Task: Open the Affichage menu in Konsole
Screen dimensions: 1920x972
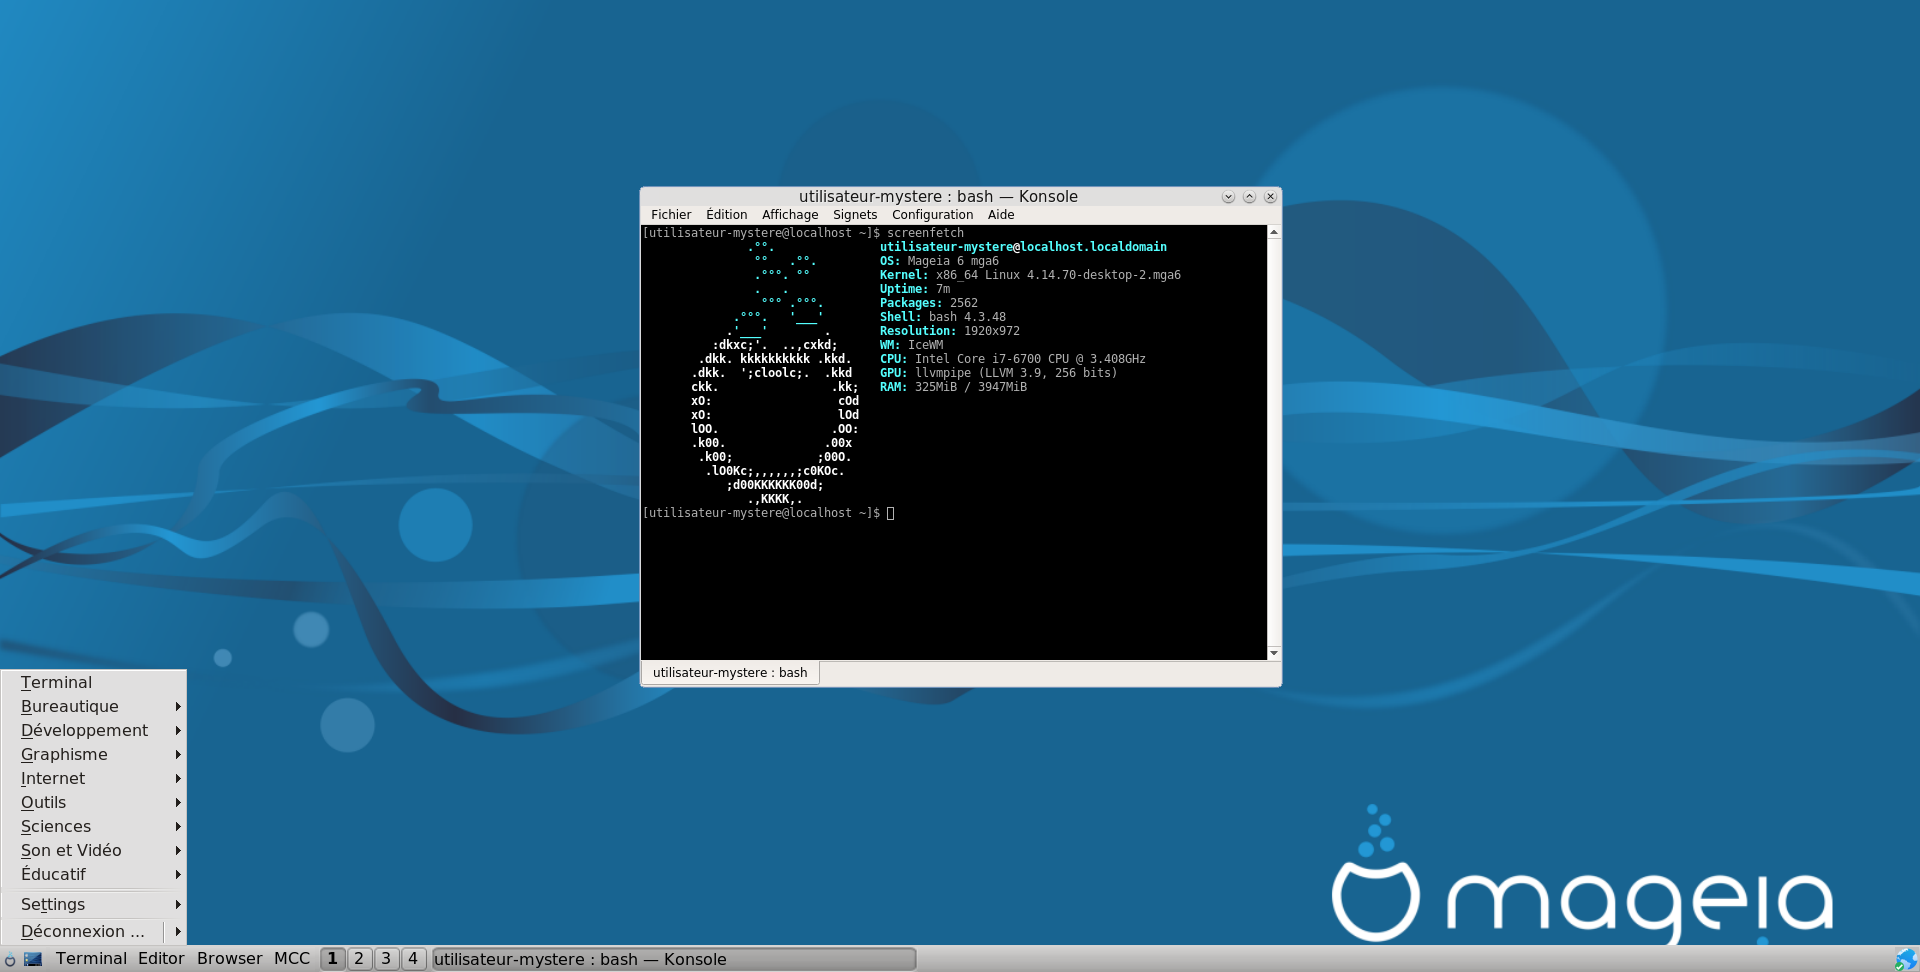Action: 790,215
